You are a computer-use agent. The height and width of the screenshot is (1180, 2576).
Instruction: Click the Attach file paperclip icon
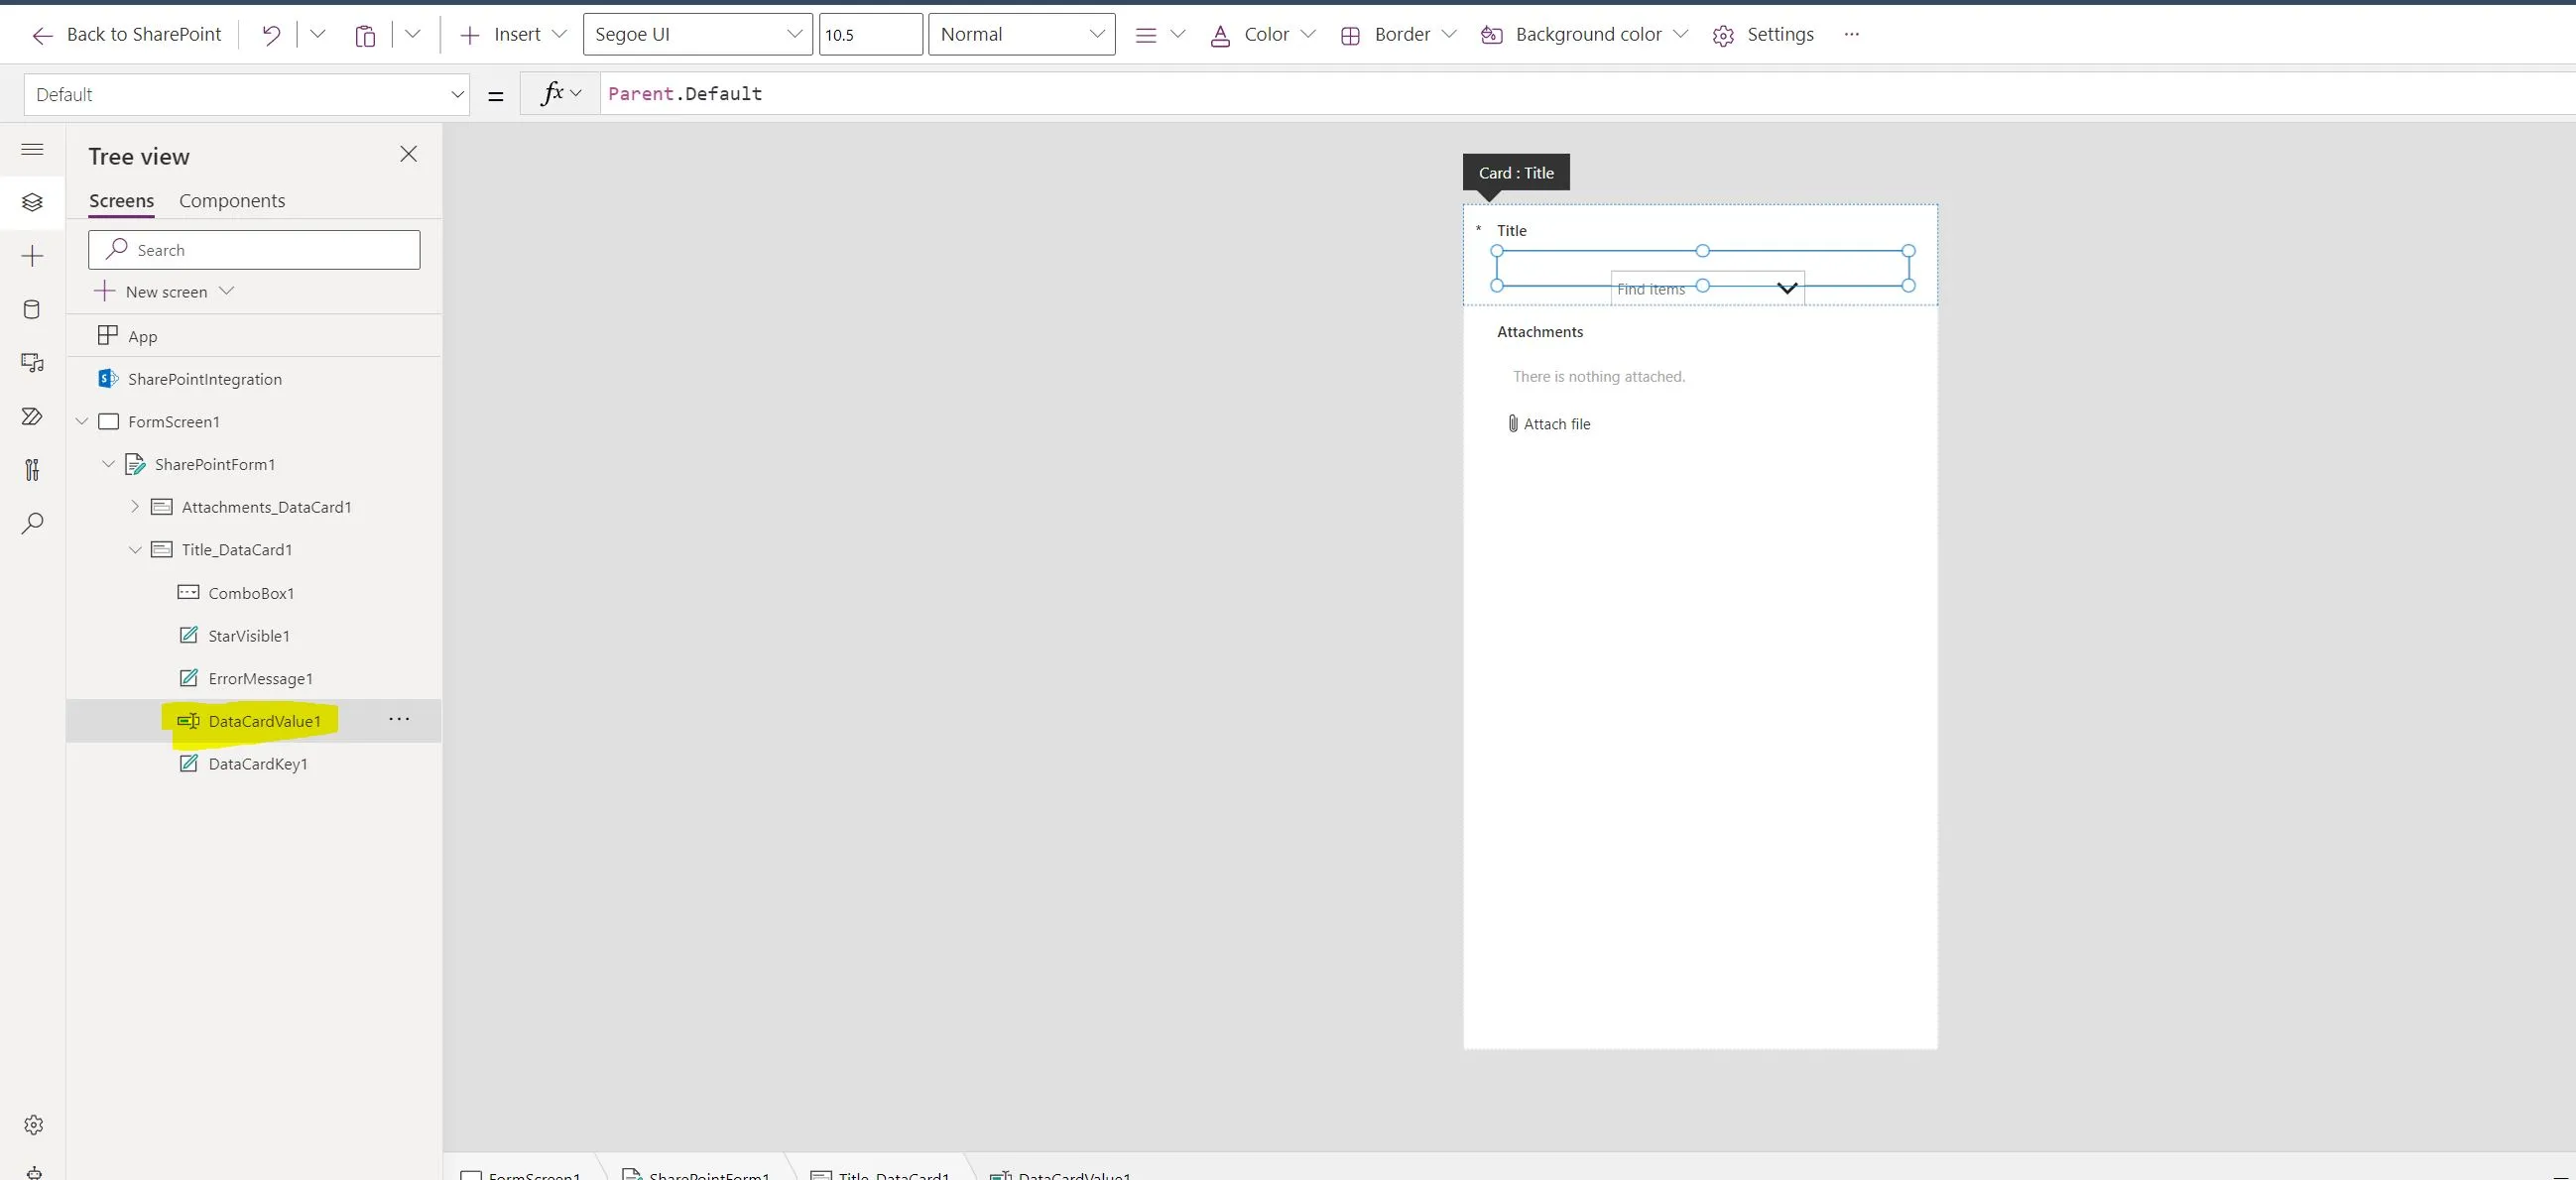click(1513, 423)
